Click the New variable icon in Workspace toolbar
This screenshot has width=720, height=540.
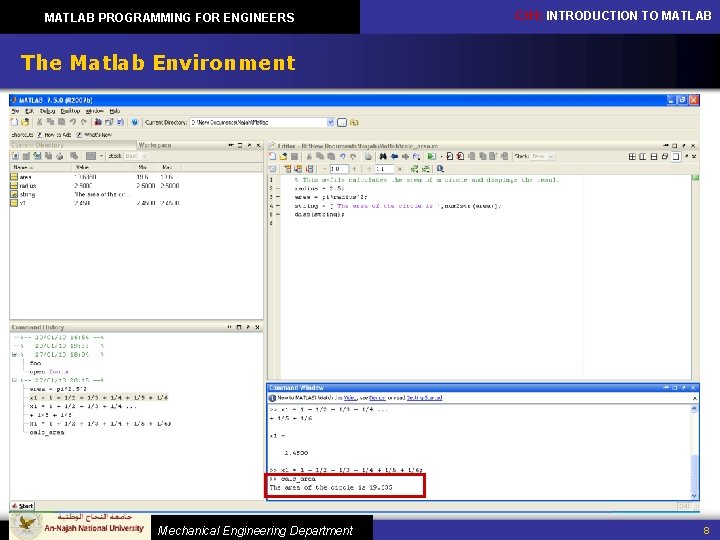[15, 156]
